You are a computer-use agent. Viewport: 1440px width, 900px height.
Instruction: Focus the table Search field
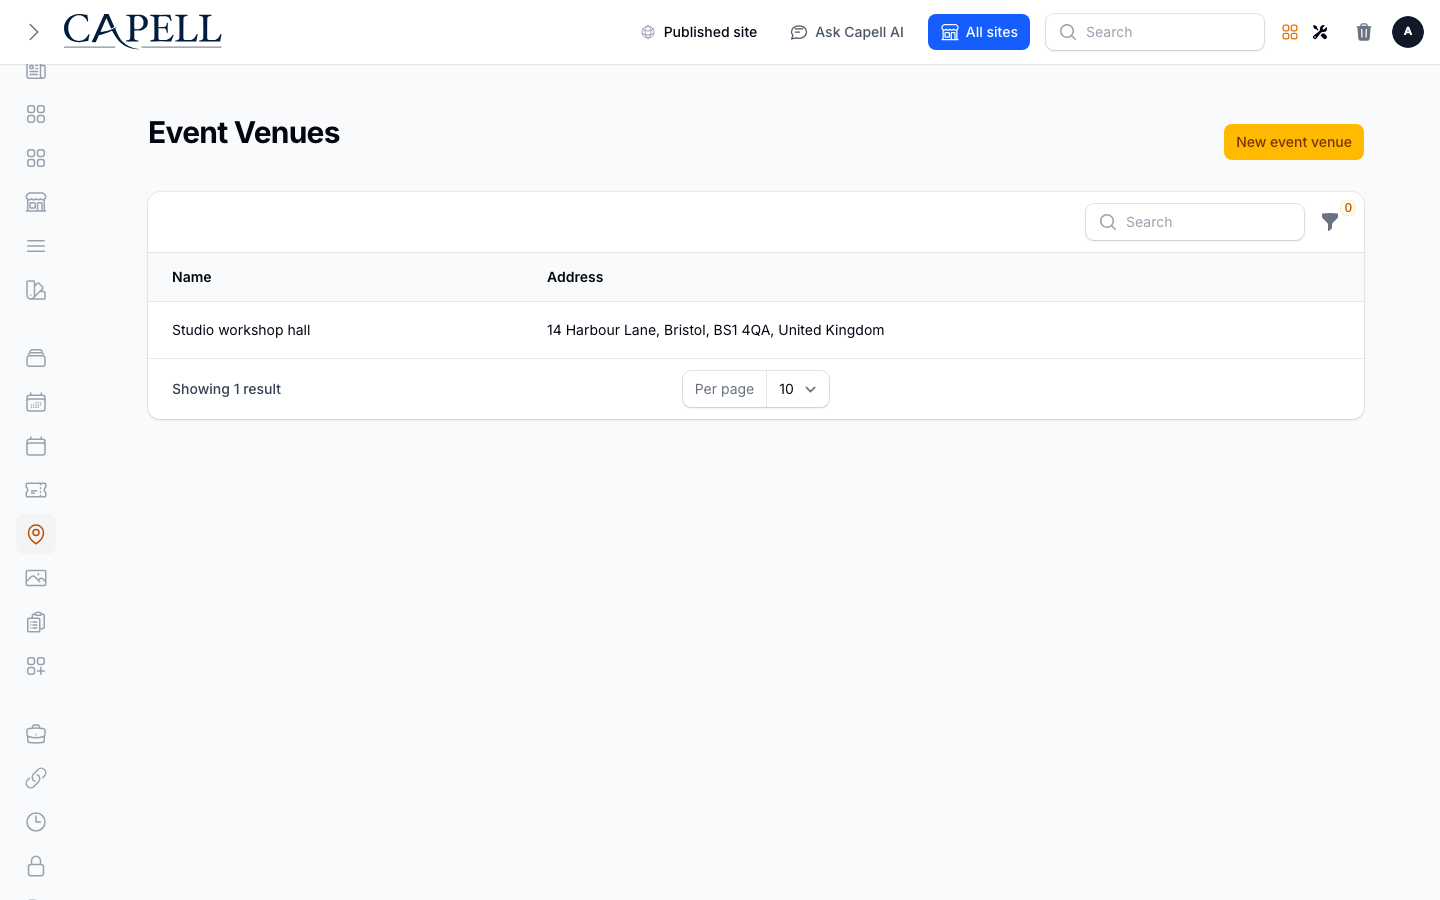(x=1195, y=222)
